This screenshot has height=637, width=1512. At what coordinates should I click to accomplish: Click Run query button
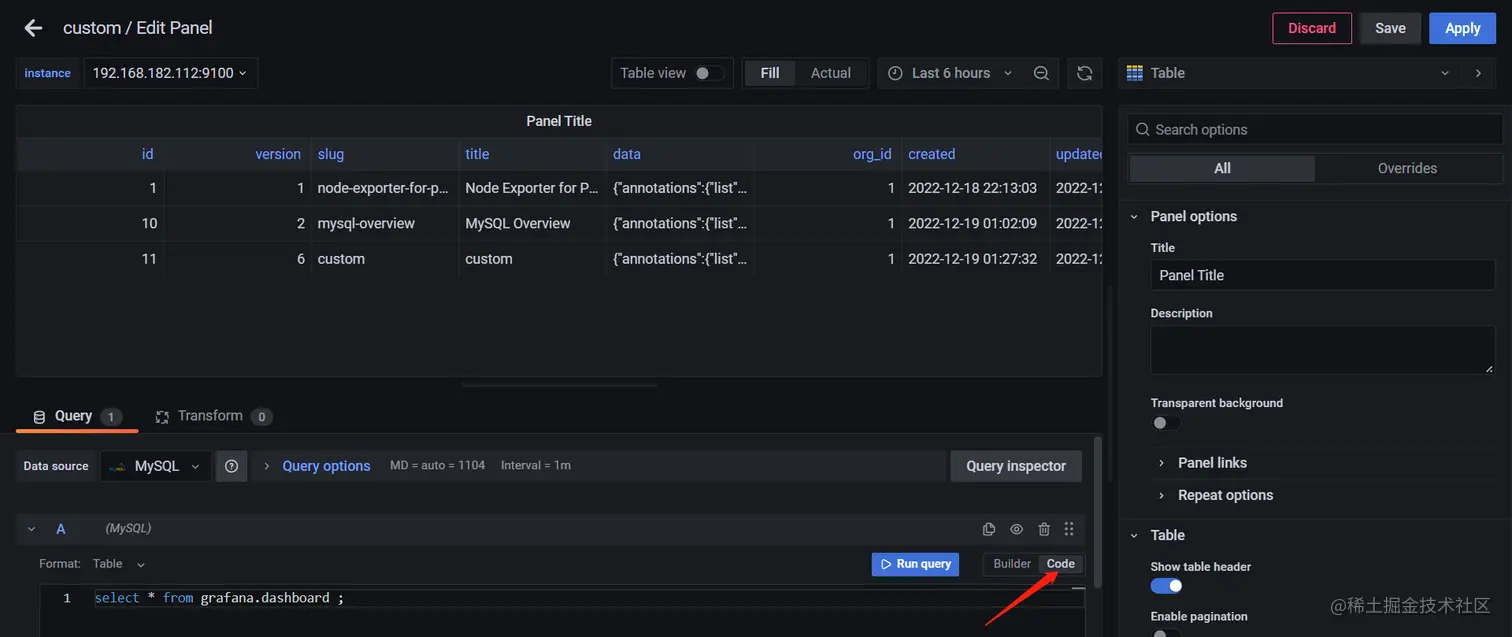pos(915,564)
